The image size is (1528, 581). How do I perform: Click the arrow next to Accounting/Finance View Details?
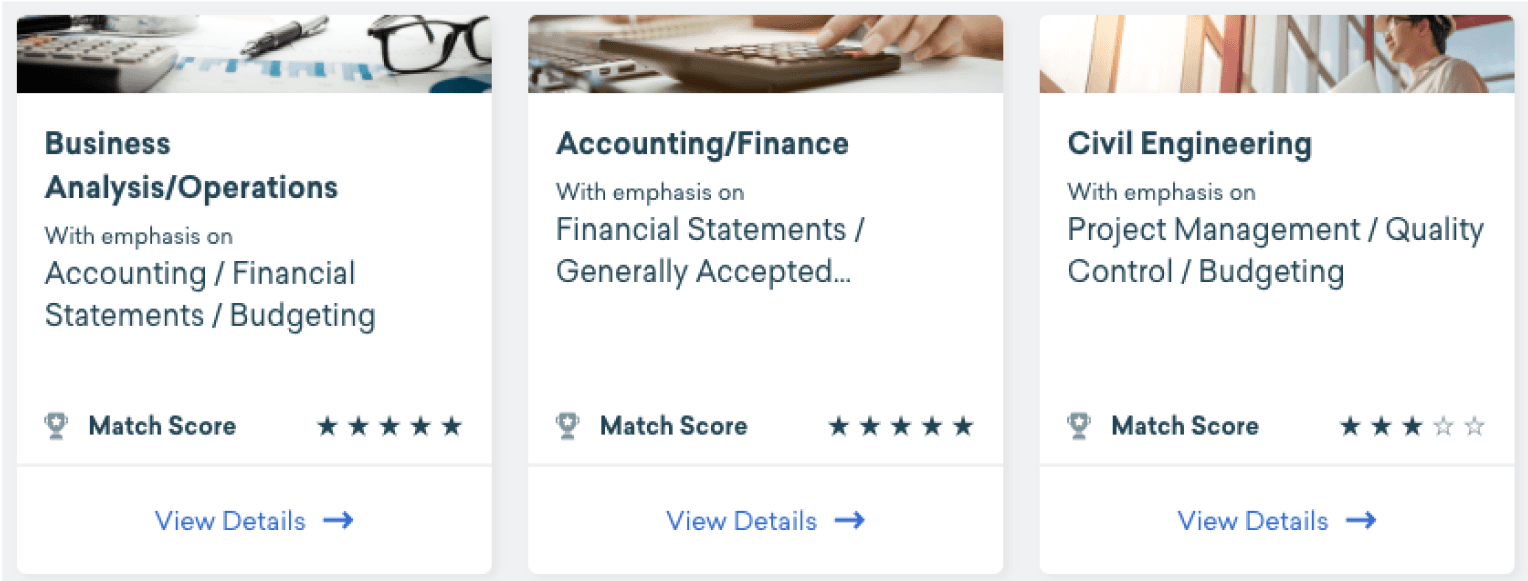849,521
